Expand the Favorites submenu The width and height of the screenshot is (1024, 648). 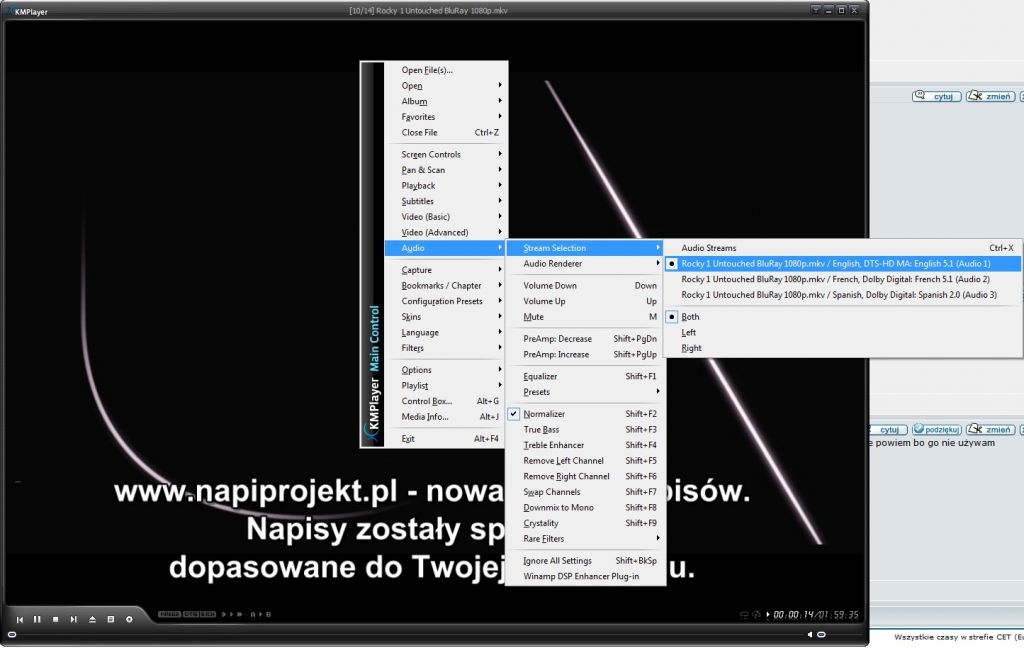[x=445, y=117]
